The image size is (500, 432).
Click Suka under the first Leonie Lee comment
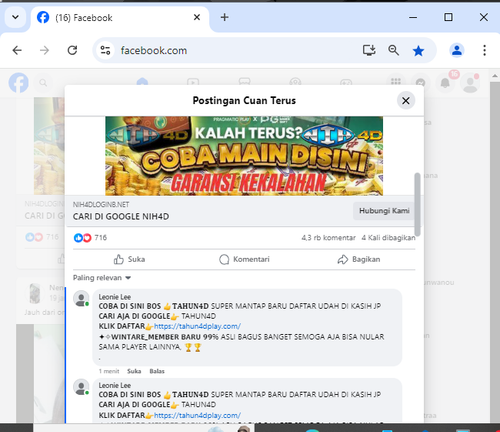coord(134,371)
